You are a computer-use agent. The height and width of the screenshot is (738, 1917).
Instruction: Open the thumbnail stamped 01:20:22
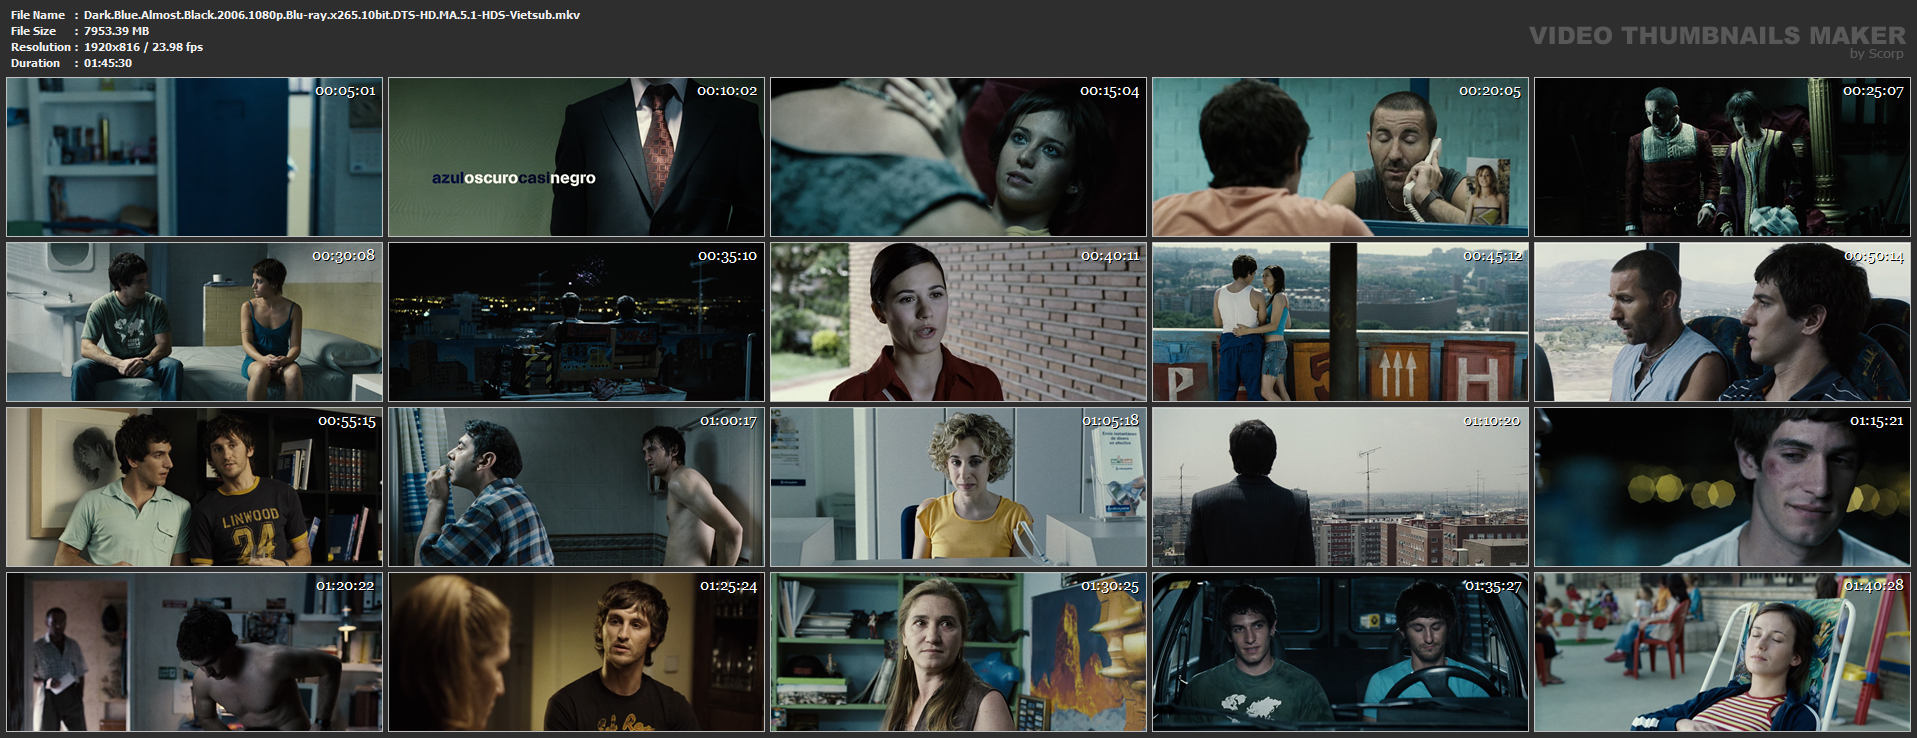pyautogui.click(x=194, y=652)
